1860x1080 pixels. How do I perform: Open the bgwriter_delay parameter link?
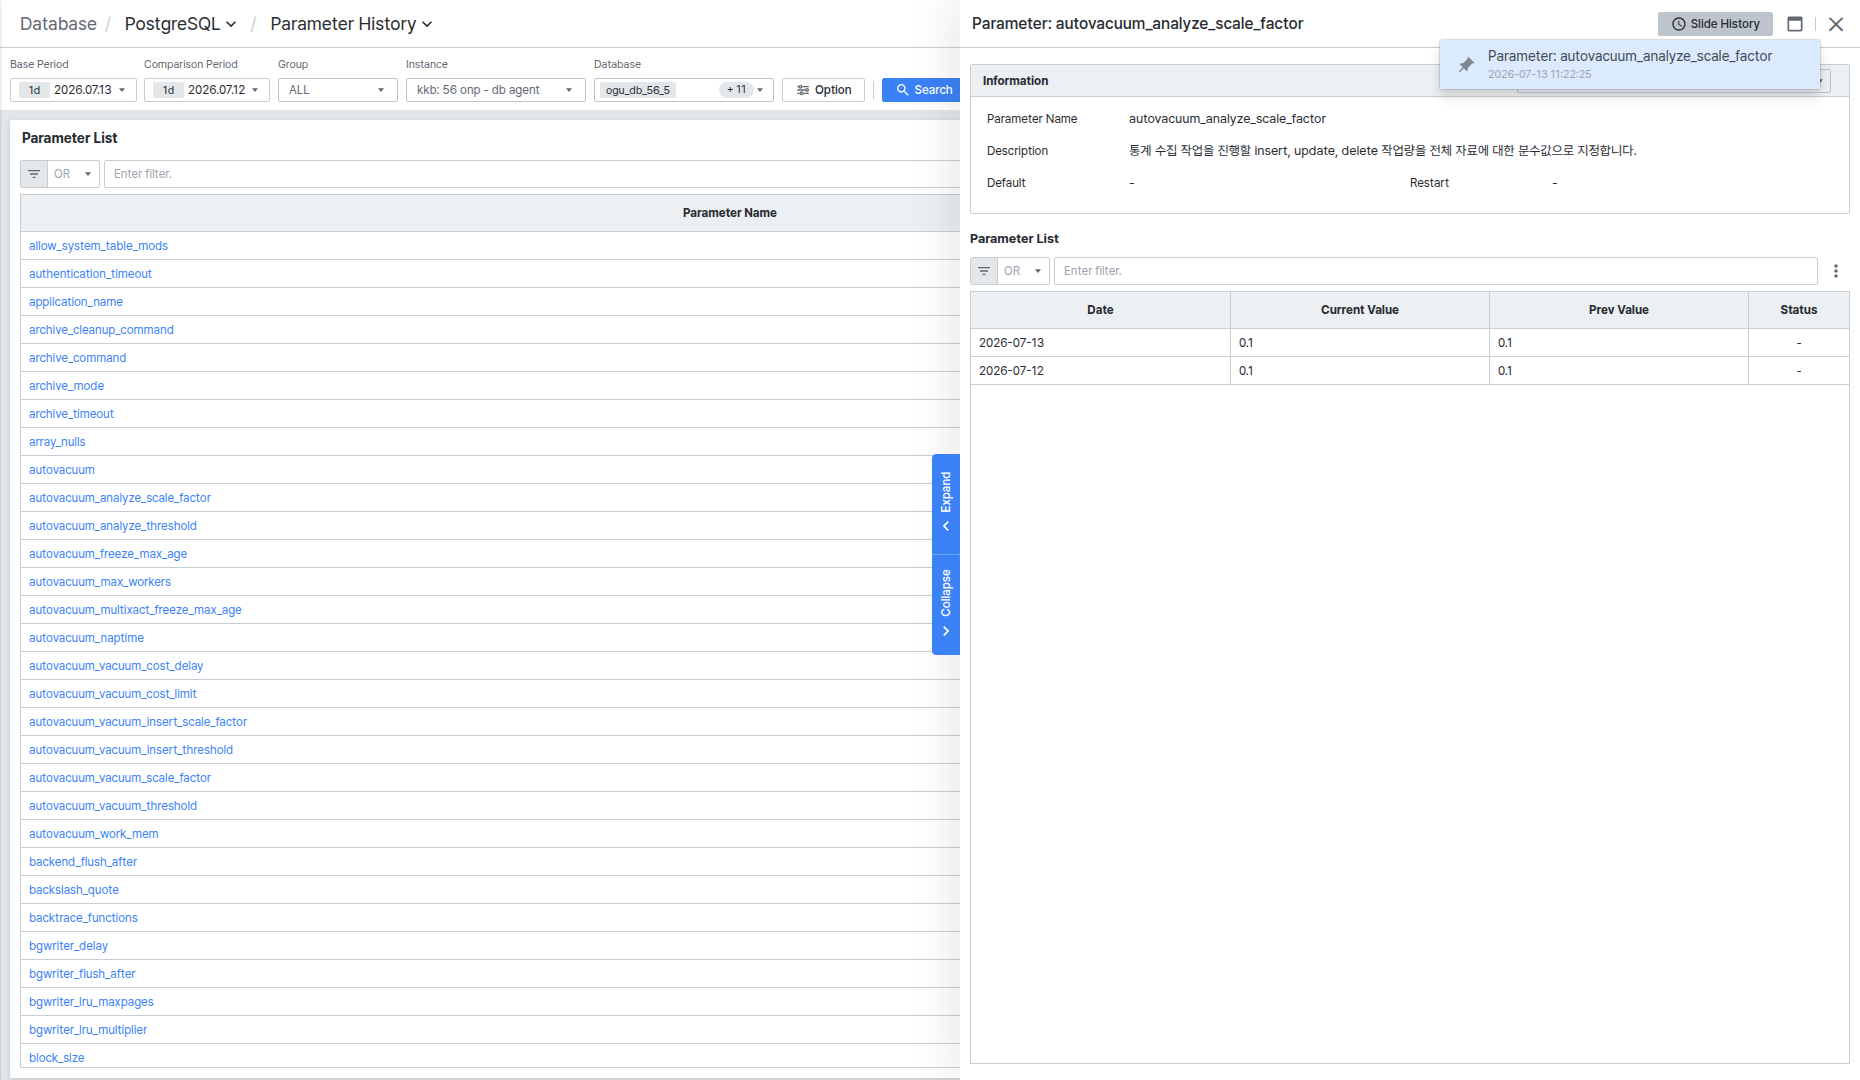(x=68, y=946)
